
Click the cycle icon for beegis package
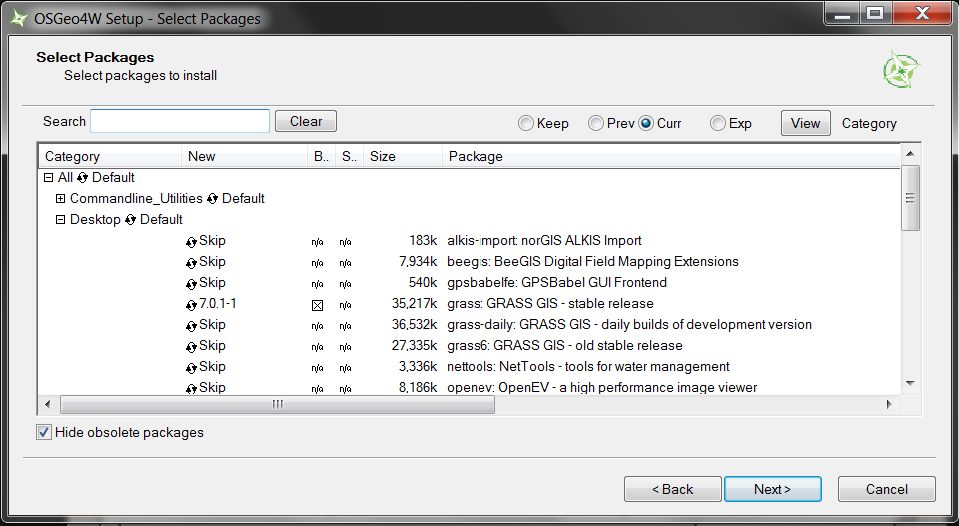pyautogui.click(x=191, y=262)
